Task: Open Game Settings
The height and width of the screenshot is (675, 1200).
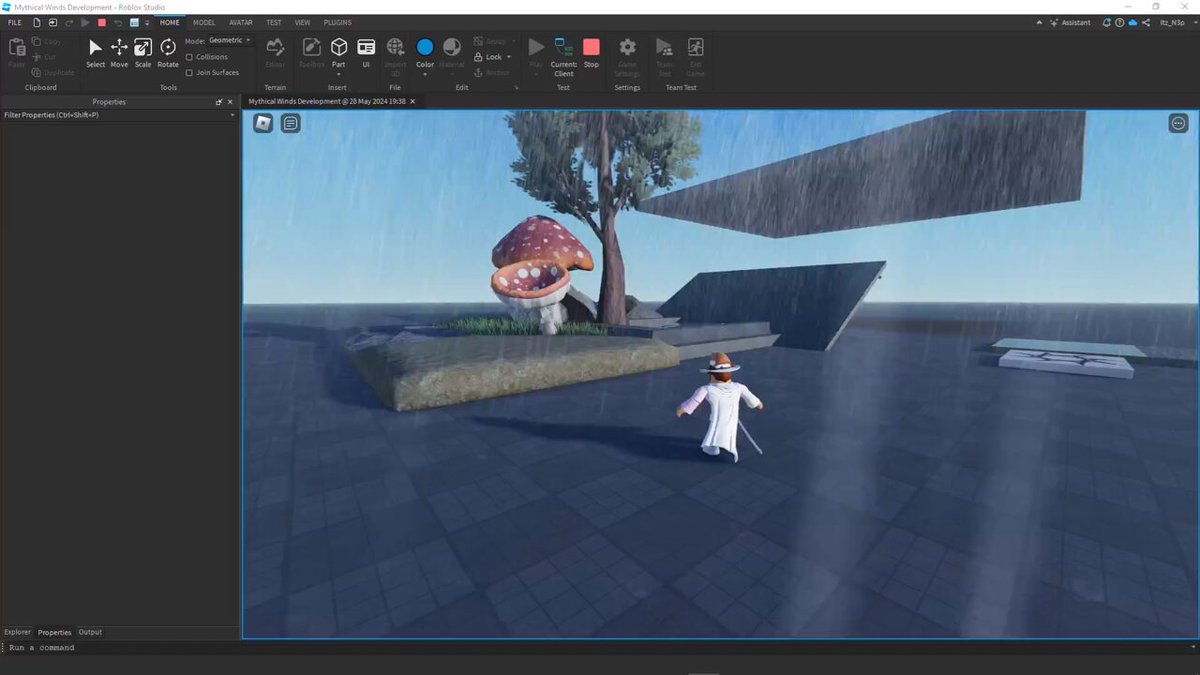Action: click(x=627, y=56)
